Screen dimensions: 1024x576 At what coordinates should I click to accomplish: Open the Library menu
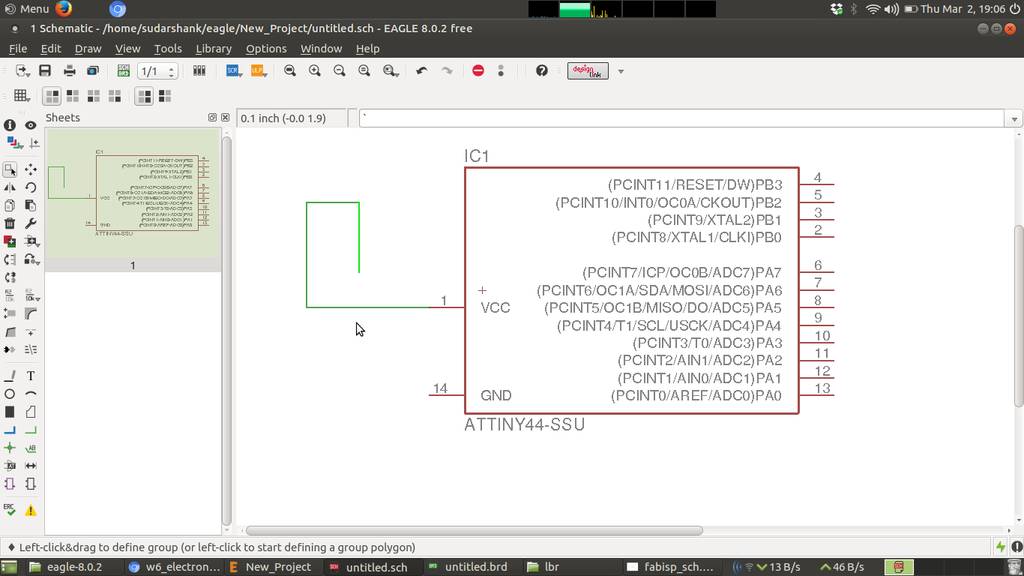214,48
